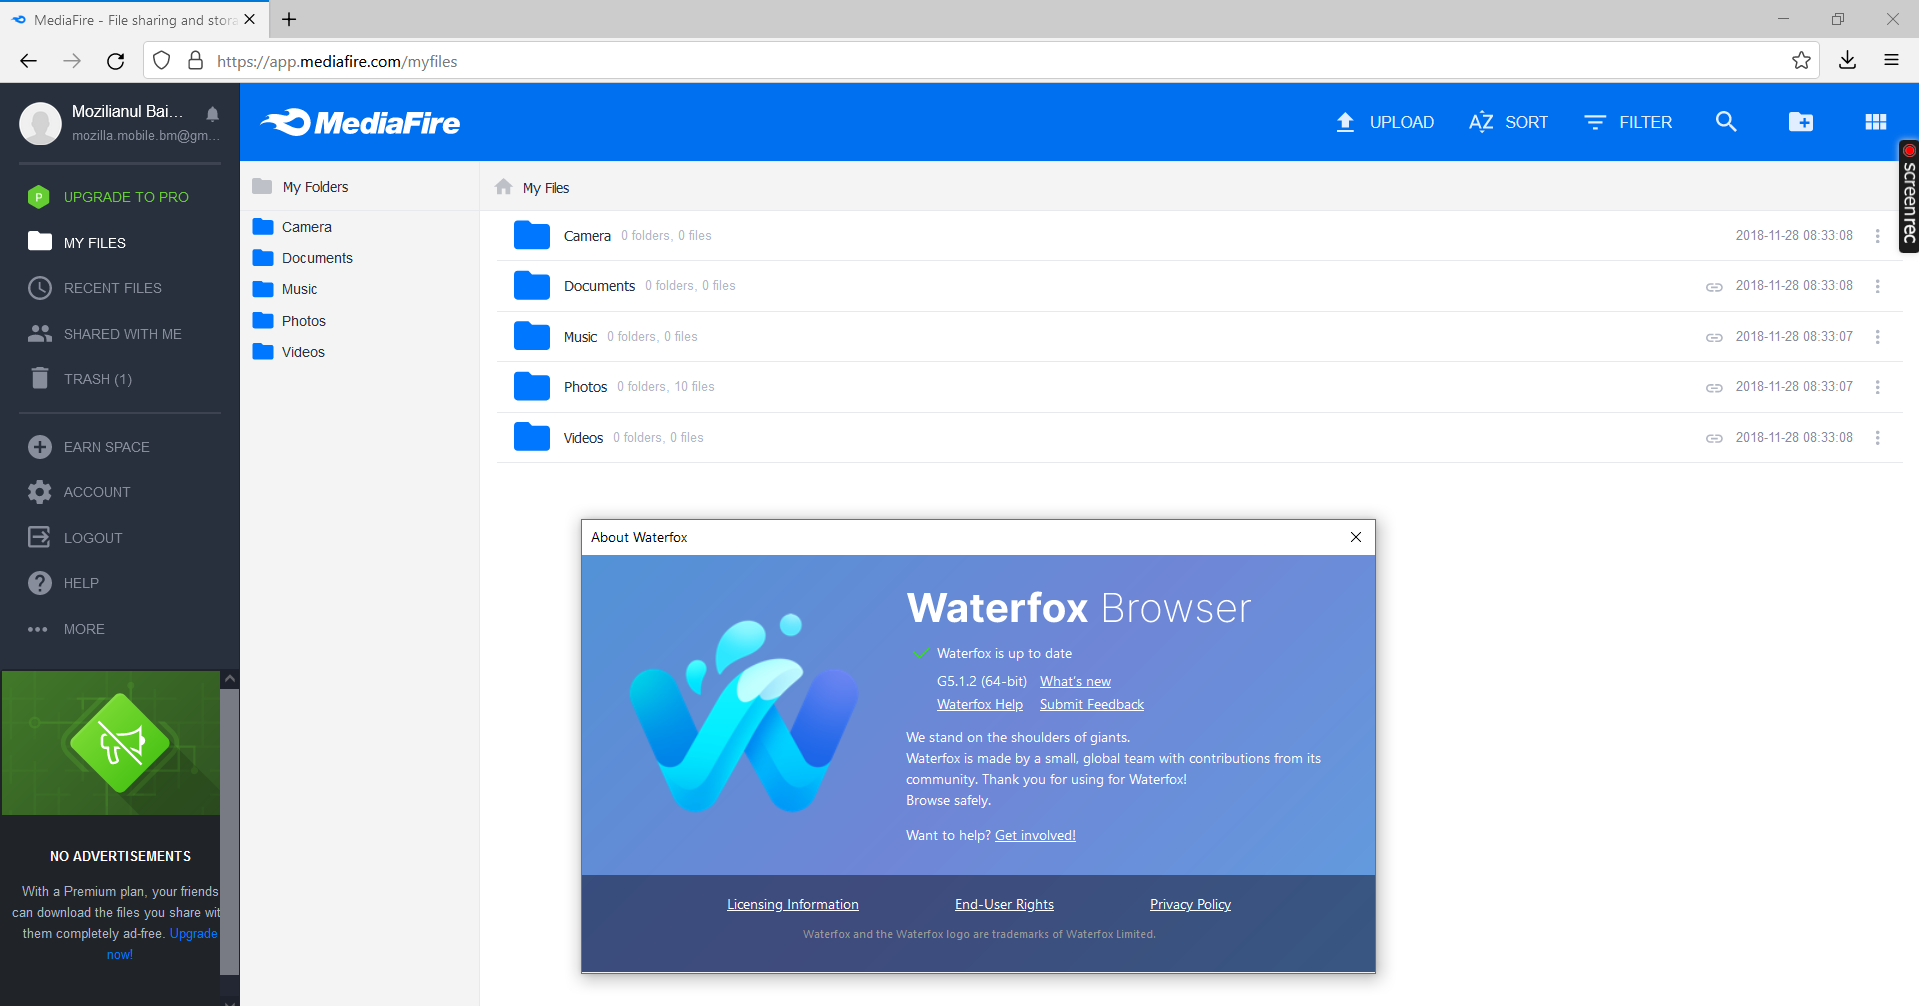Click the search icon in MediaFire toolbar
1919x1006 pixels.
tap(1726, 121)
